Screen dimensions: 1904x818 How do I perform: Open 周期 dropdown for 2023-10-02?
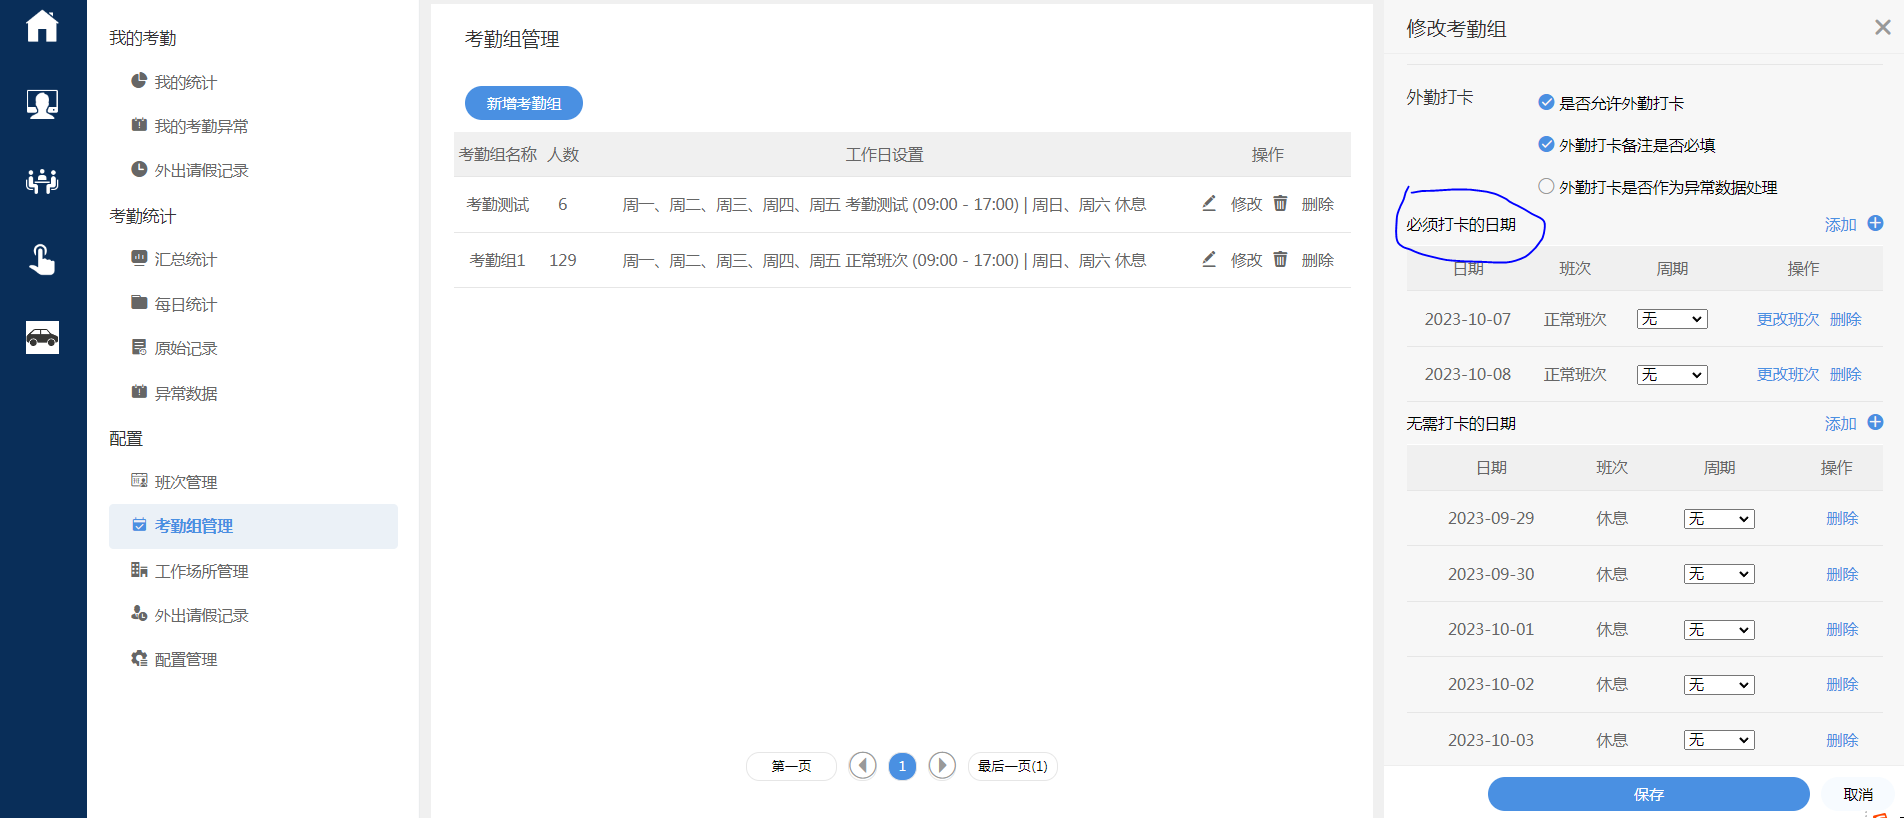(1718, 685)
